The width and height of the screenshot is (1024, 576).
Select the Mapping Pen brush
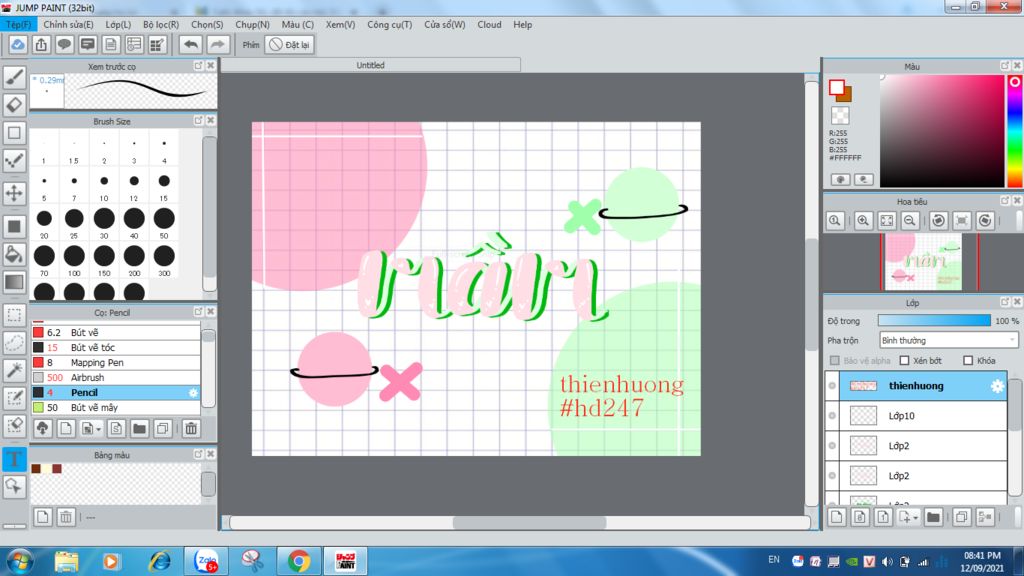(x=116, y=362)
